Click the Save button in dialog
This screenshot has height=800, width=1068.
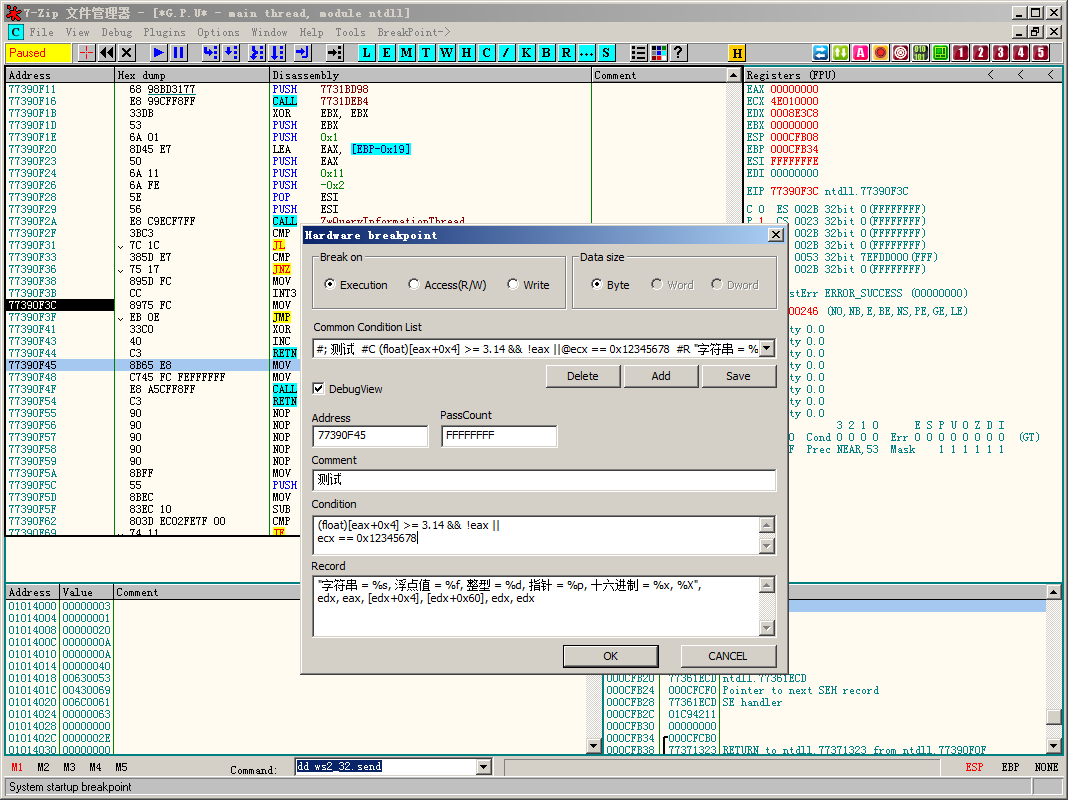(x=738, y=376)
